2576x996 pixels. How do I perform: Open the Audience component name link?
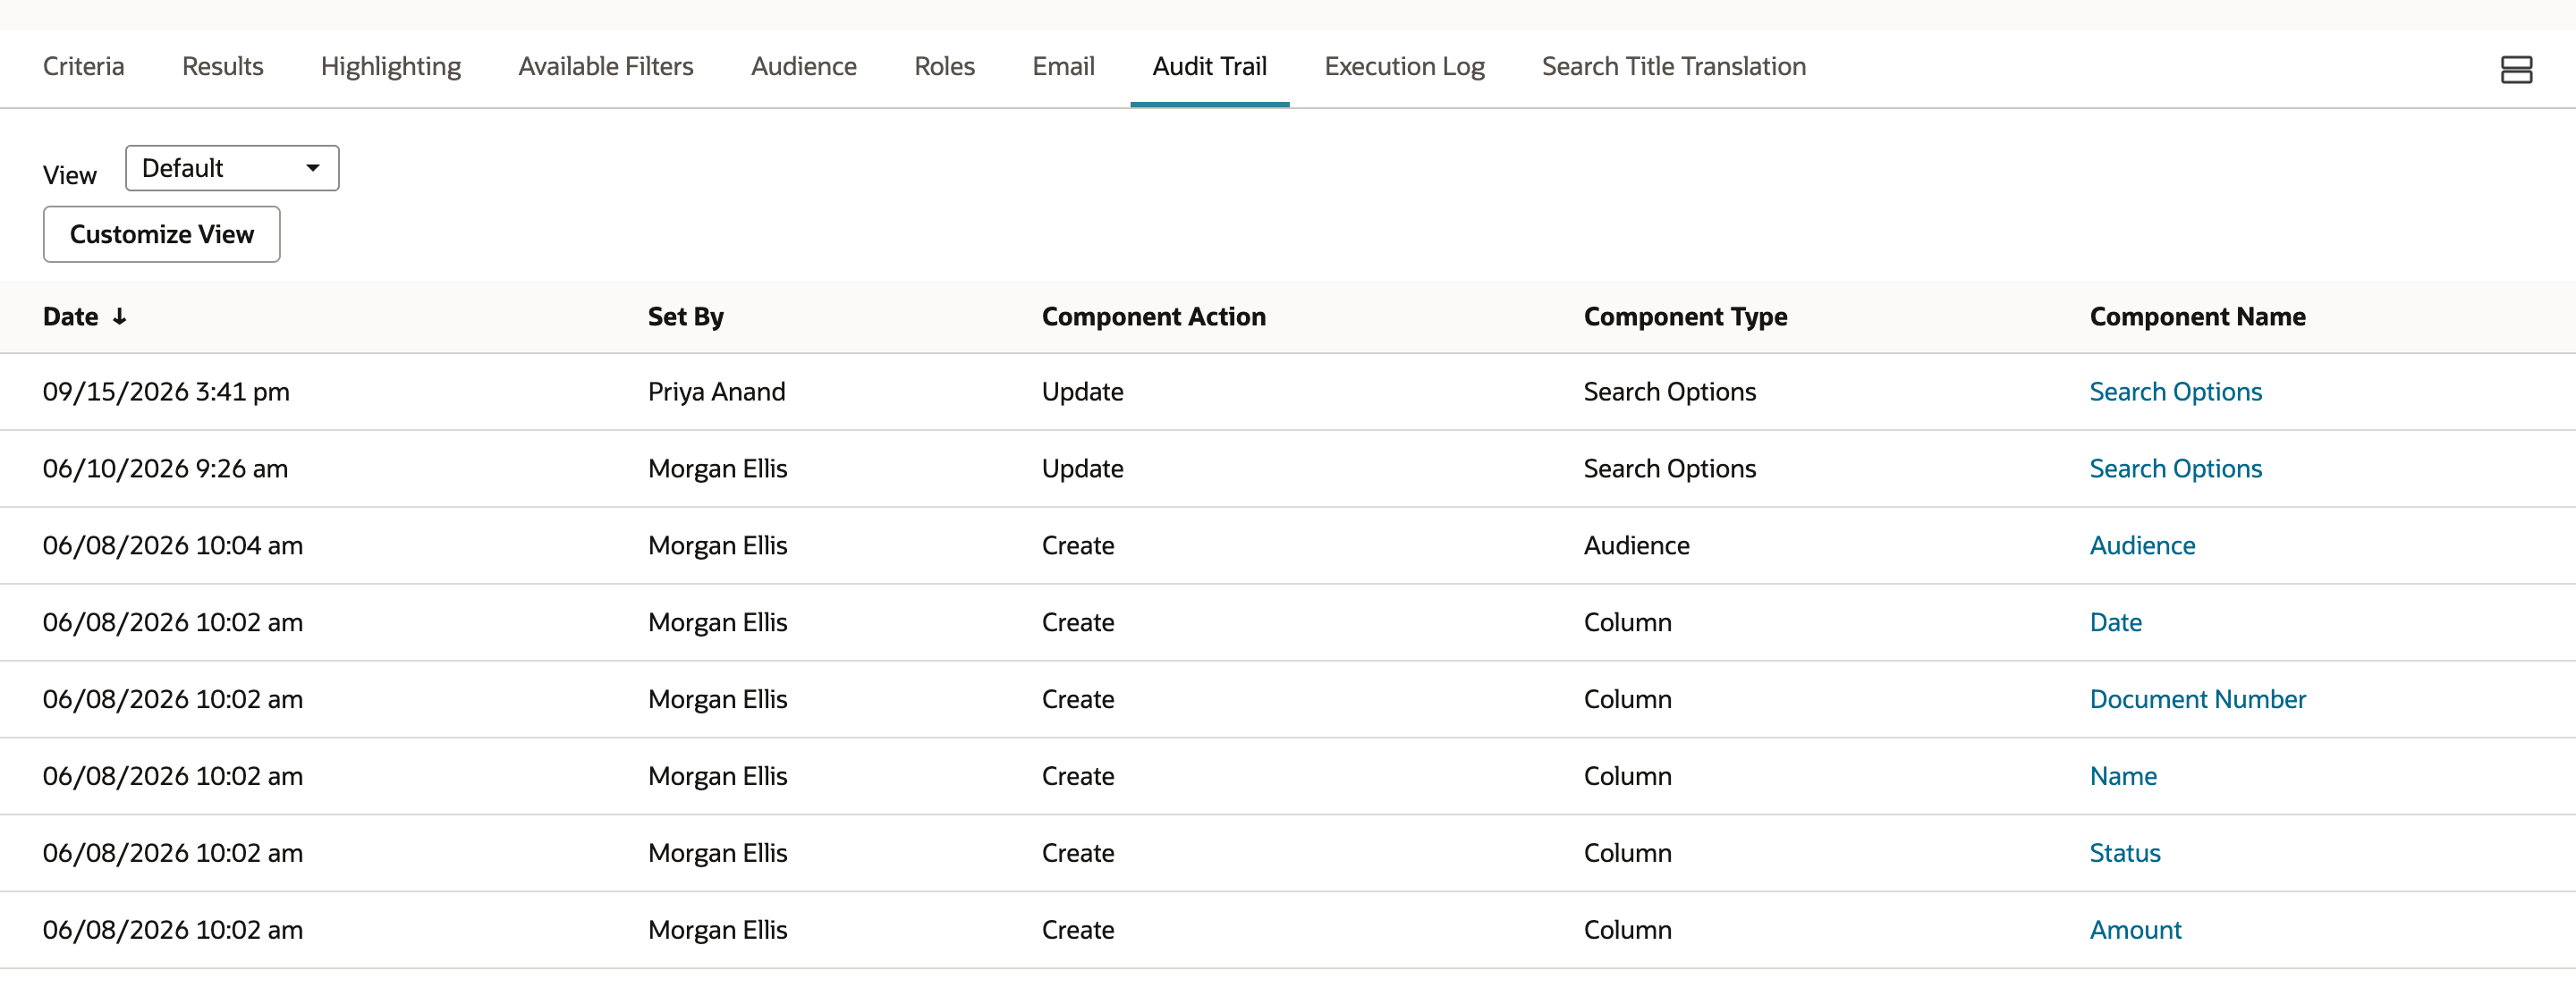pos(2143,546)
